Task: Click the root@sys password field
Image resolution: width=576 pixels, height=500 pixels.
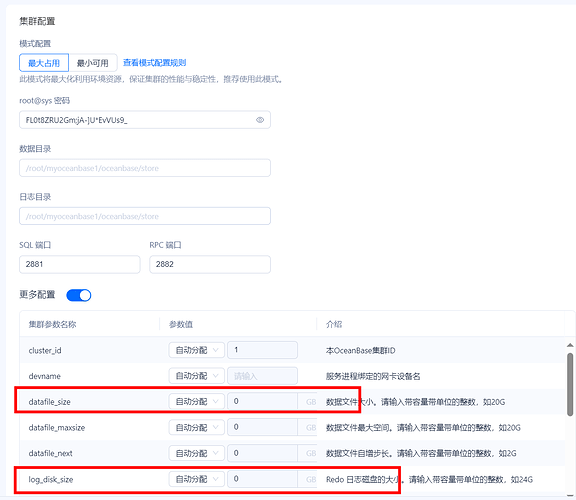Action: coord(145,120)
